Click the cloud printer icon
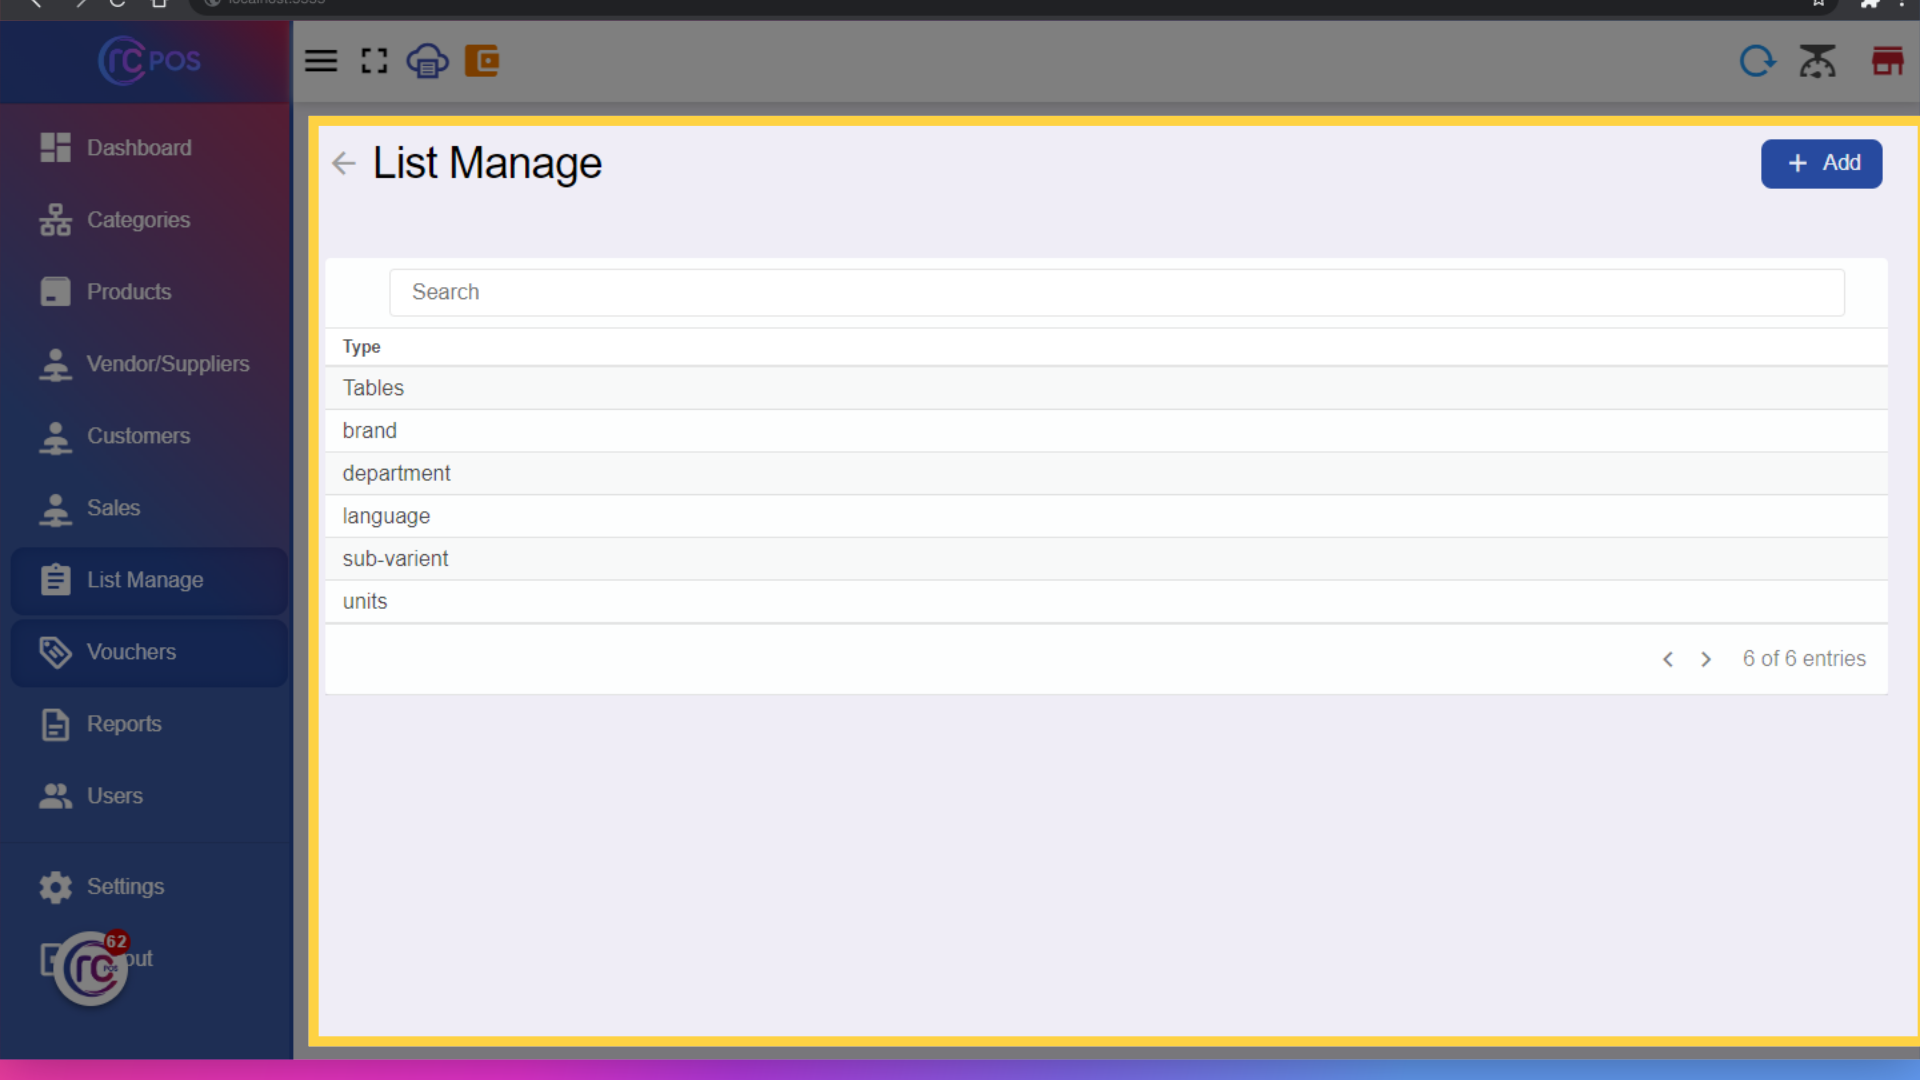Viewport: 1920px width, 1080px height. coord(427,61)
